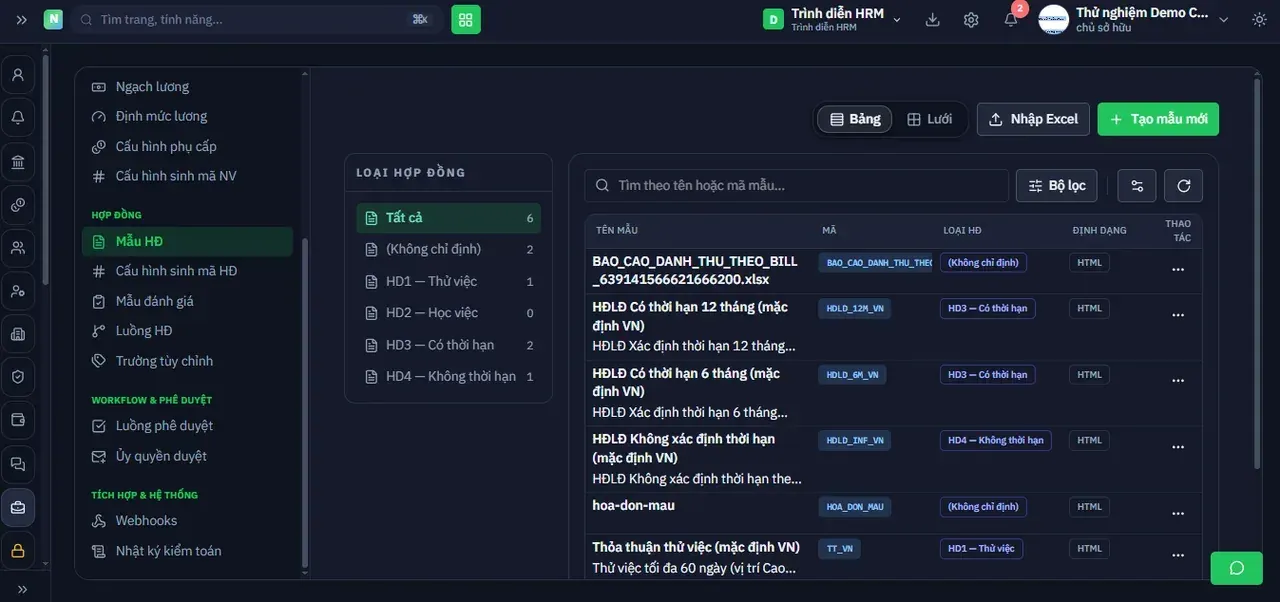Open the green chat bubble button
The image size is (1280, 602).
pyautogui.click(x=1236, y=568)
